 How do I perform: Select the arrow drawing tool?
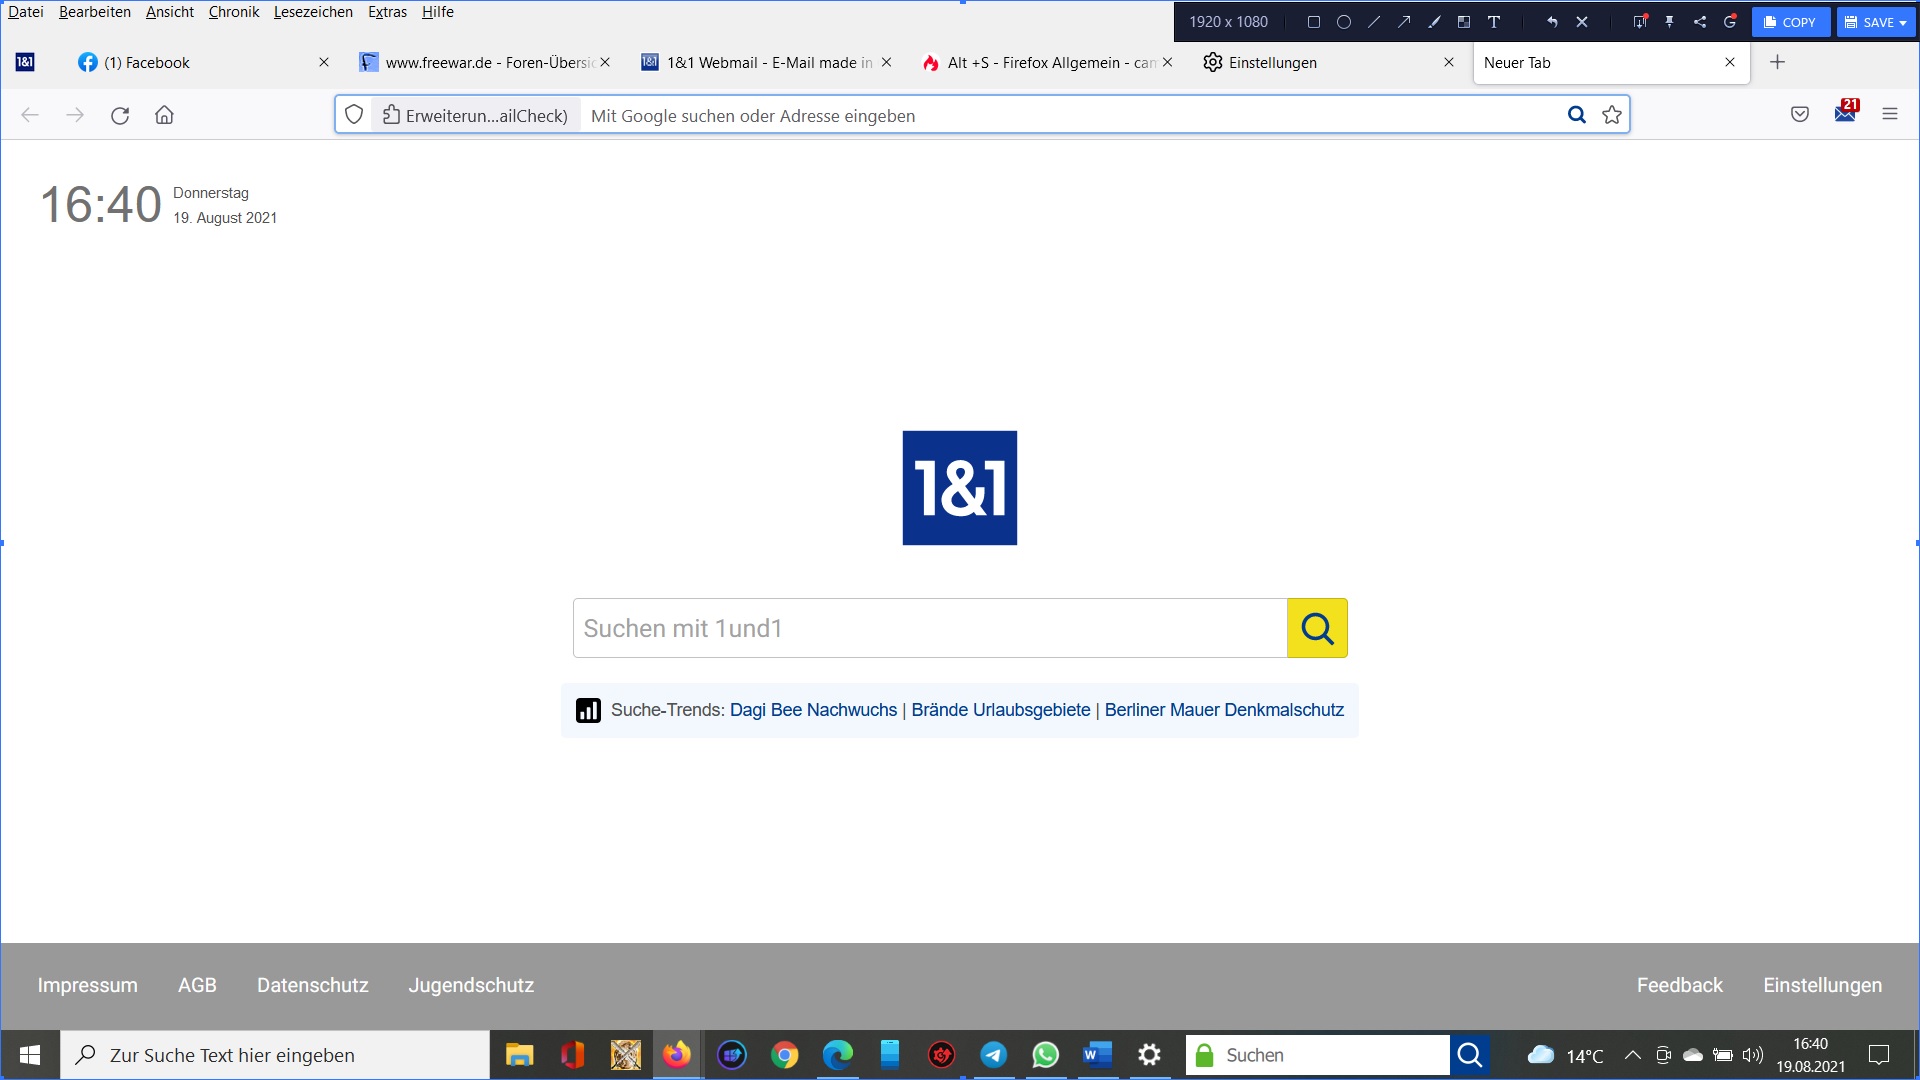(x=1404, y=22)
